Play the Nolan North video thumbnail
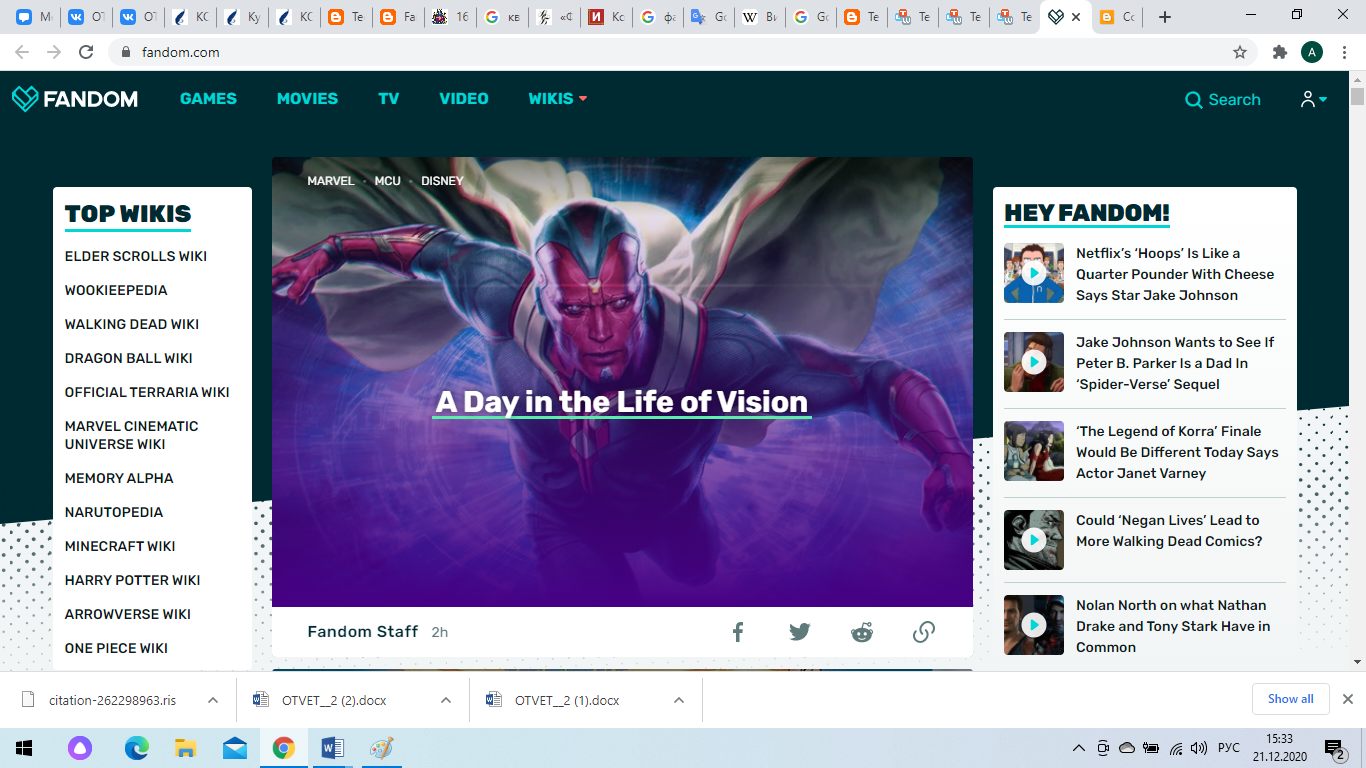Screen dimensions: 1366x768 [1034, 625]
